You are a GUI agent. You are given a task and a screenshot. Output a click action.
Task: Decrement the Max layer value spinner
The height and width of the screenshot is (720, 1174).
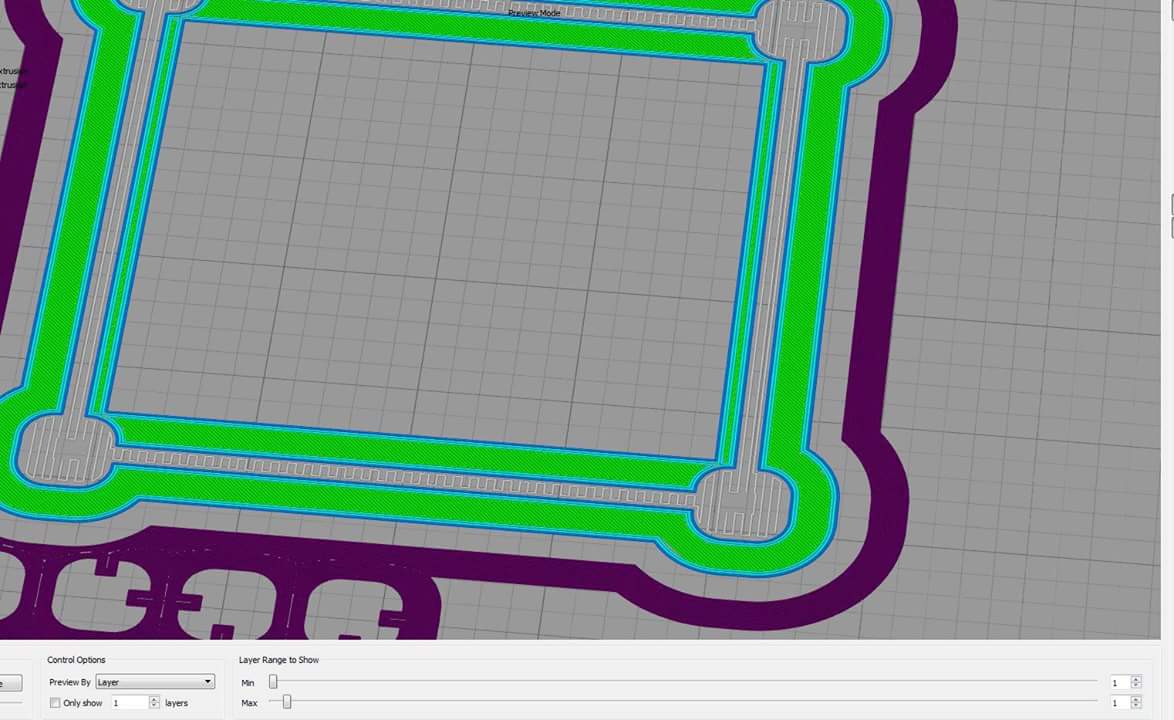pos(1137,706)
